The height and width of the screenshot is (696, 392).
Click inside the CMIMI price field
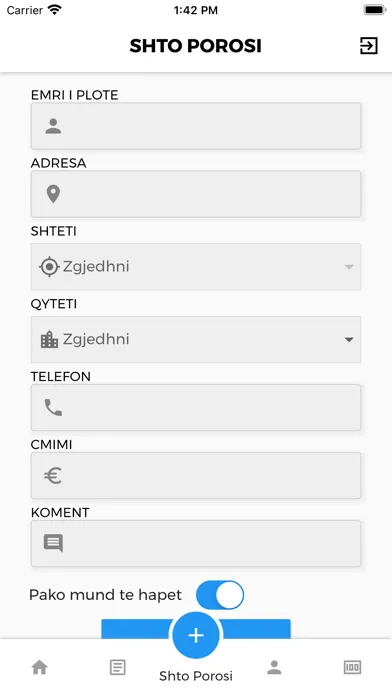(196, 476)
